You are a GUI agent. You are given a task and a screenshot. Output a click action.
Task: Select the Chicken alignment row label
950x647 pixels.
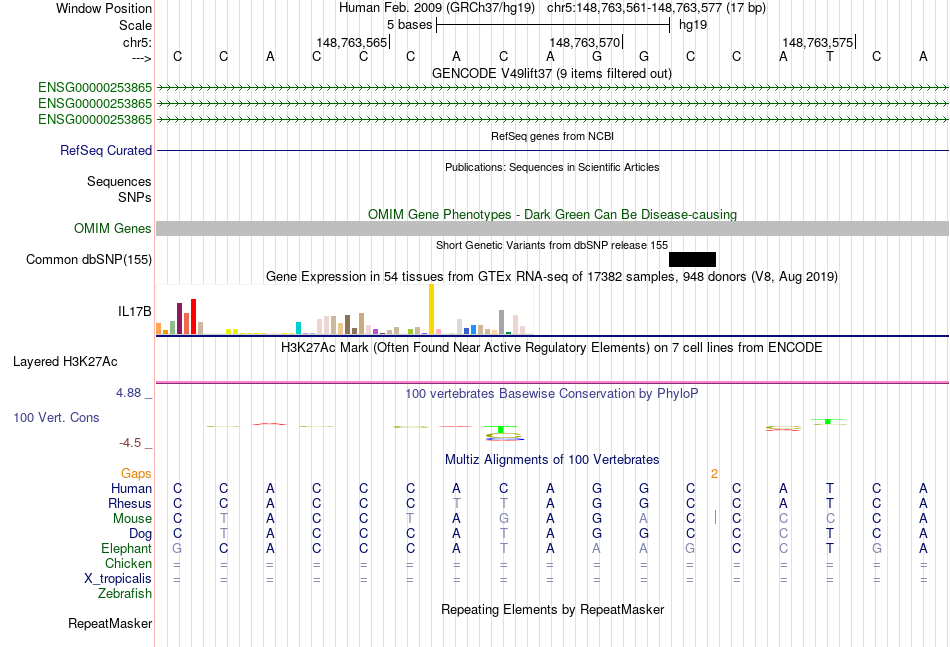[128, 563]
